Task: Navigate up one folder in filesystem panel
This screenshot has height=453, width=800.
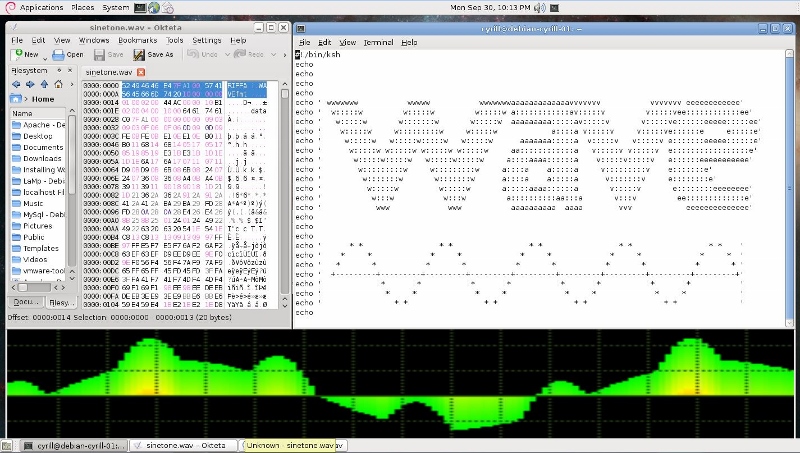Action: (46, 84)
